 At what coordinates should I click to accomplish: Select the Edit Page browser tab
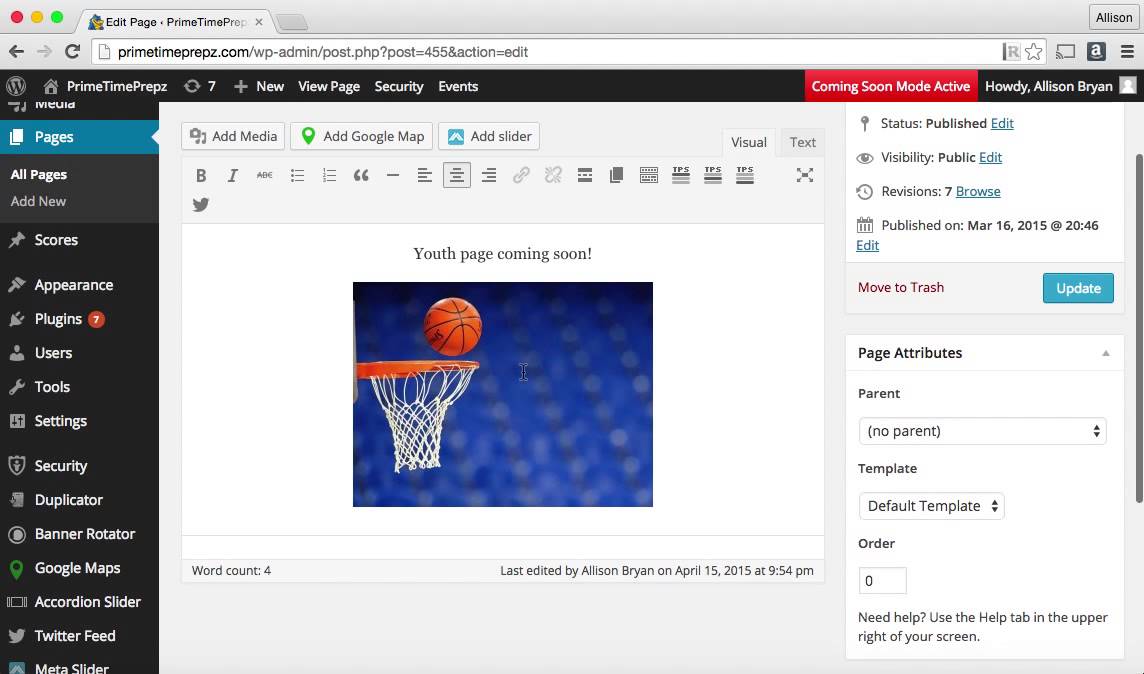tap(176, 22)
